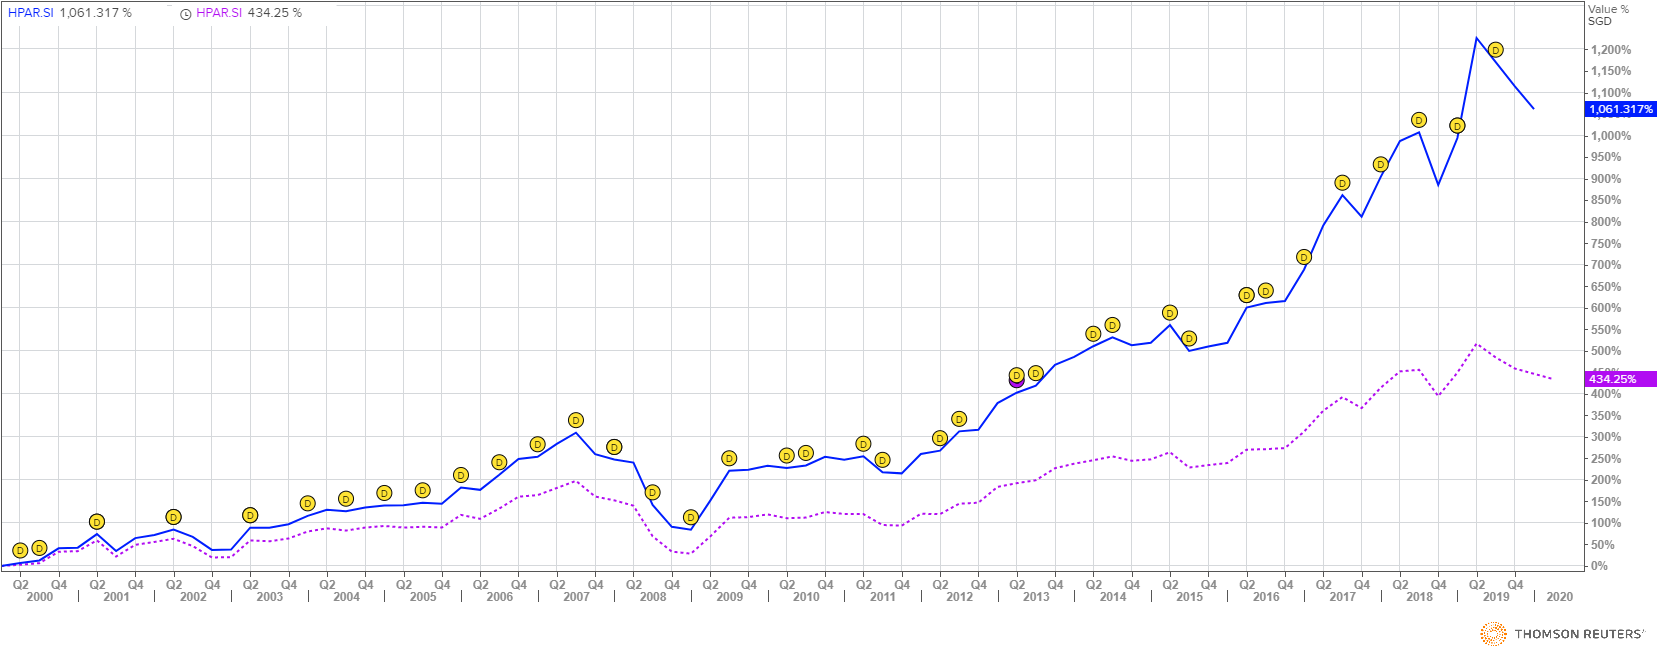Image resolution: width=1658 pixels, height=664 pixels.
Task: Click the clock icon beside magenta HPAR.SI
Action: [186, 14]
